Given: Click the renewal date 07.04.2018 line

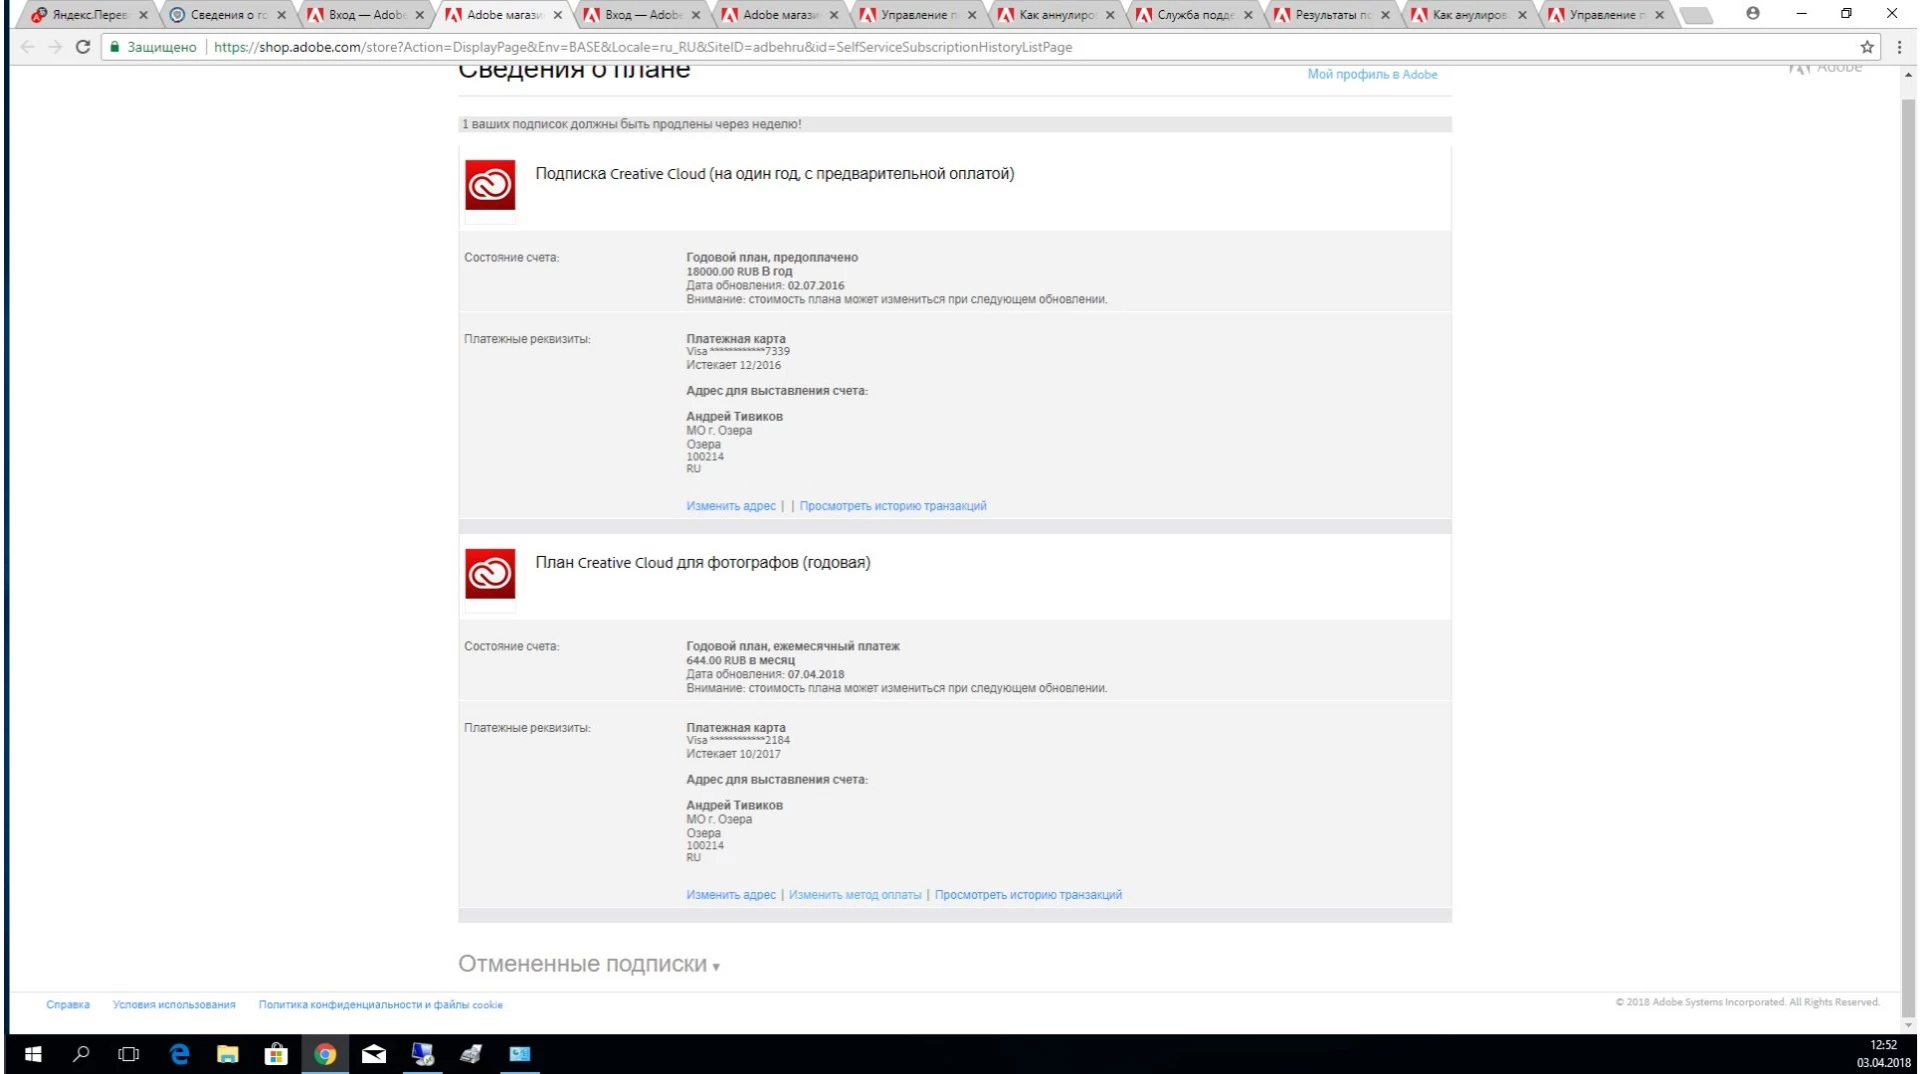Looking at the screenshot, I should [x=765, y=674].
